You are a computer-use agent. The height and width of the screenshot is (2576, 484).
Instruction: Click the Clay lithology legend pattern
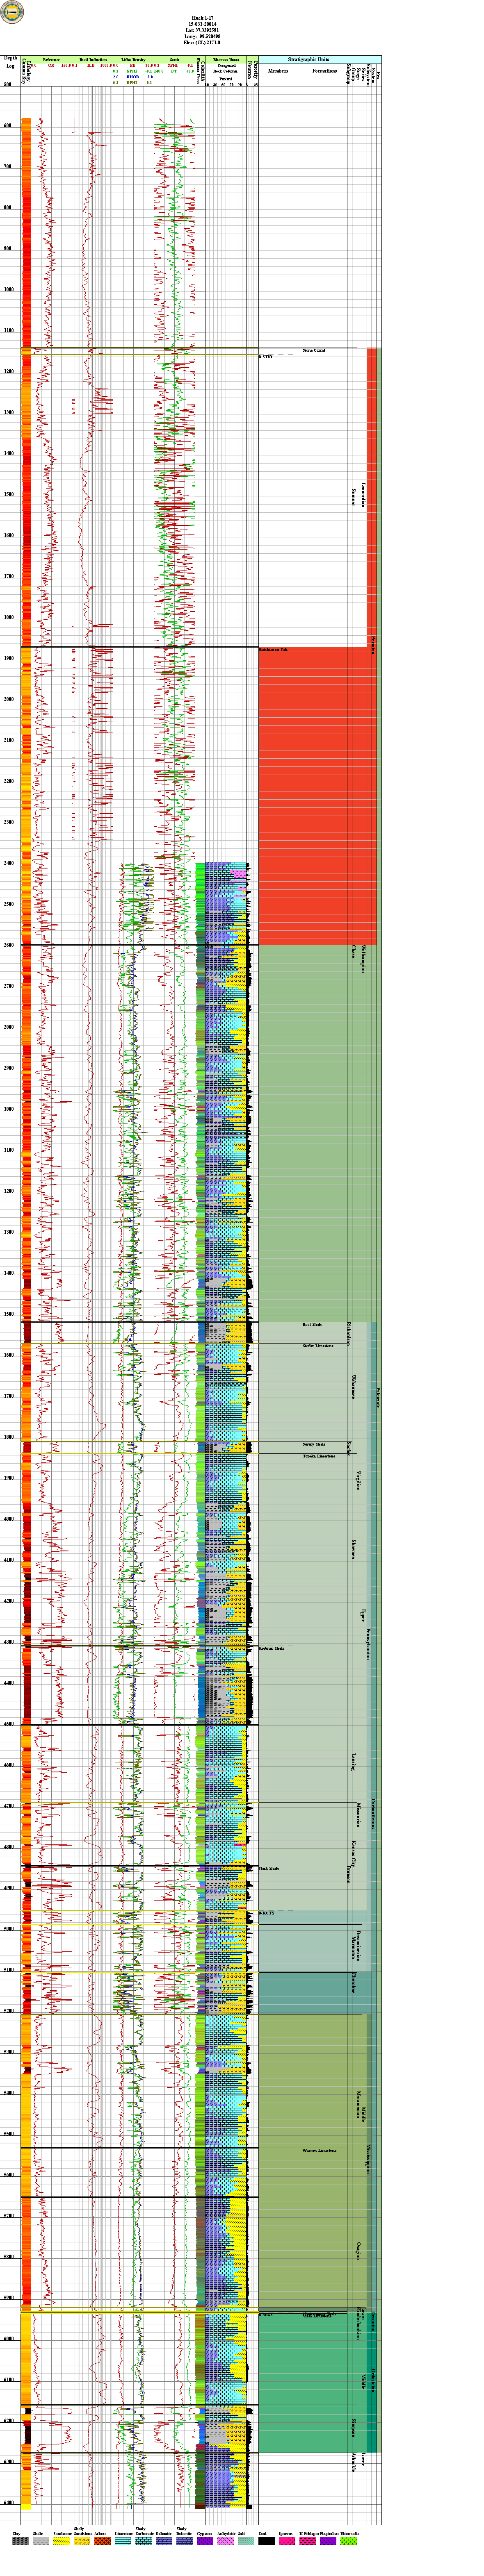pyautogui.click(x=20, y=2541)
